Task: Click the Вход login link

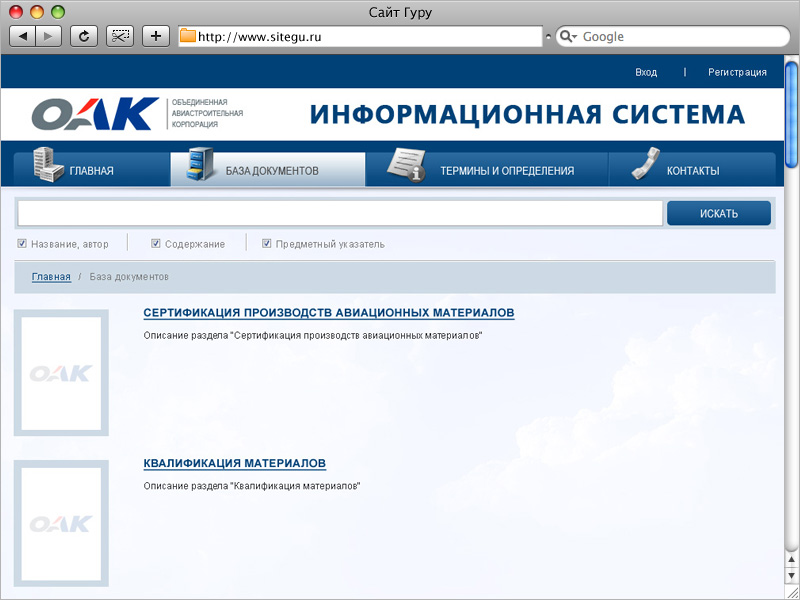Action: pyautogui.click(x=646, y=72)
